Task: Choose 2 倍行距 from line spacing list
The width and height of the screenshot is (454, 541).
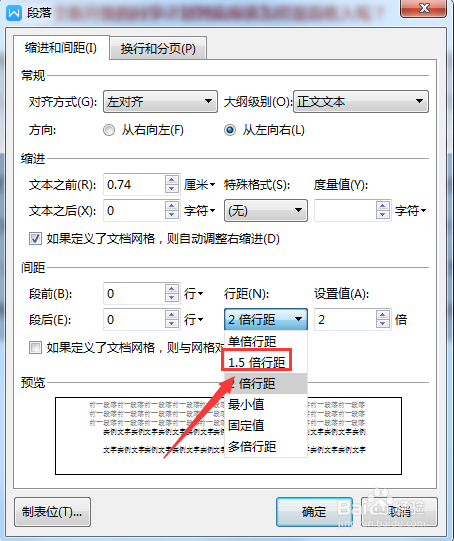Action: tap(266, 383)
